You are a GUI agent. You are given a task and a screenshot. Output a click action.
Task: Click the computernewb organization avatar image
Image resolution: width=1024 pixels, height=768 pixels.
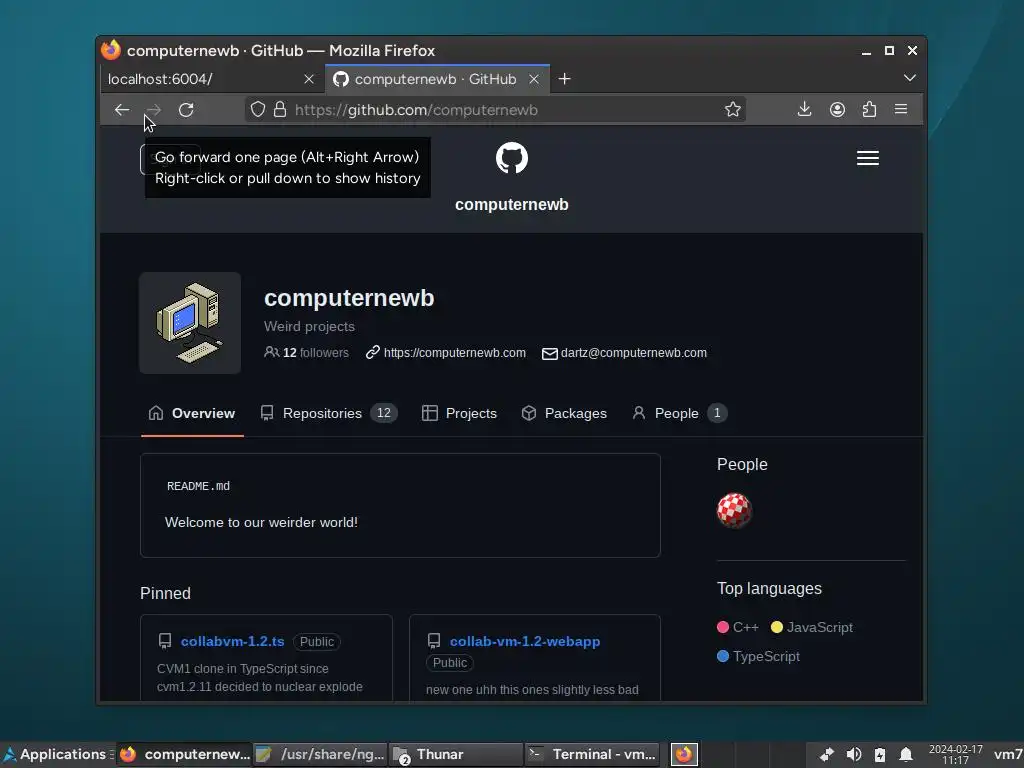(x=190, y=323)
